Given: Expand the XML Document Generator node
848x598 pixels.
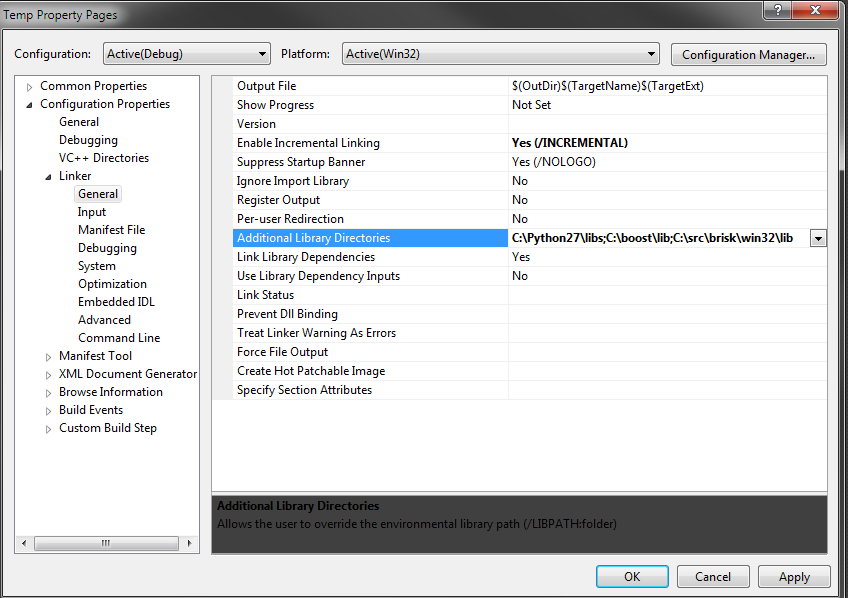Looking at the screenshot, I should click(x=49, y=375).
